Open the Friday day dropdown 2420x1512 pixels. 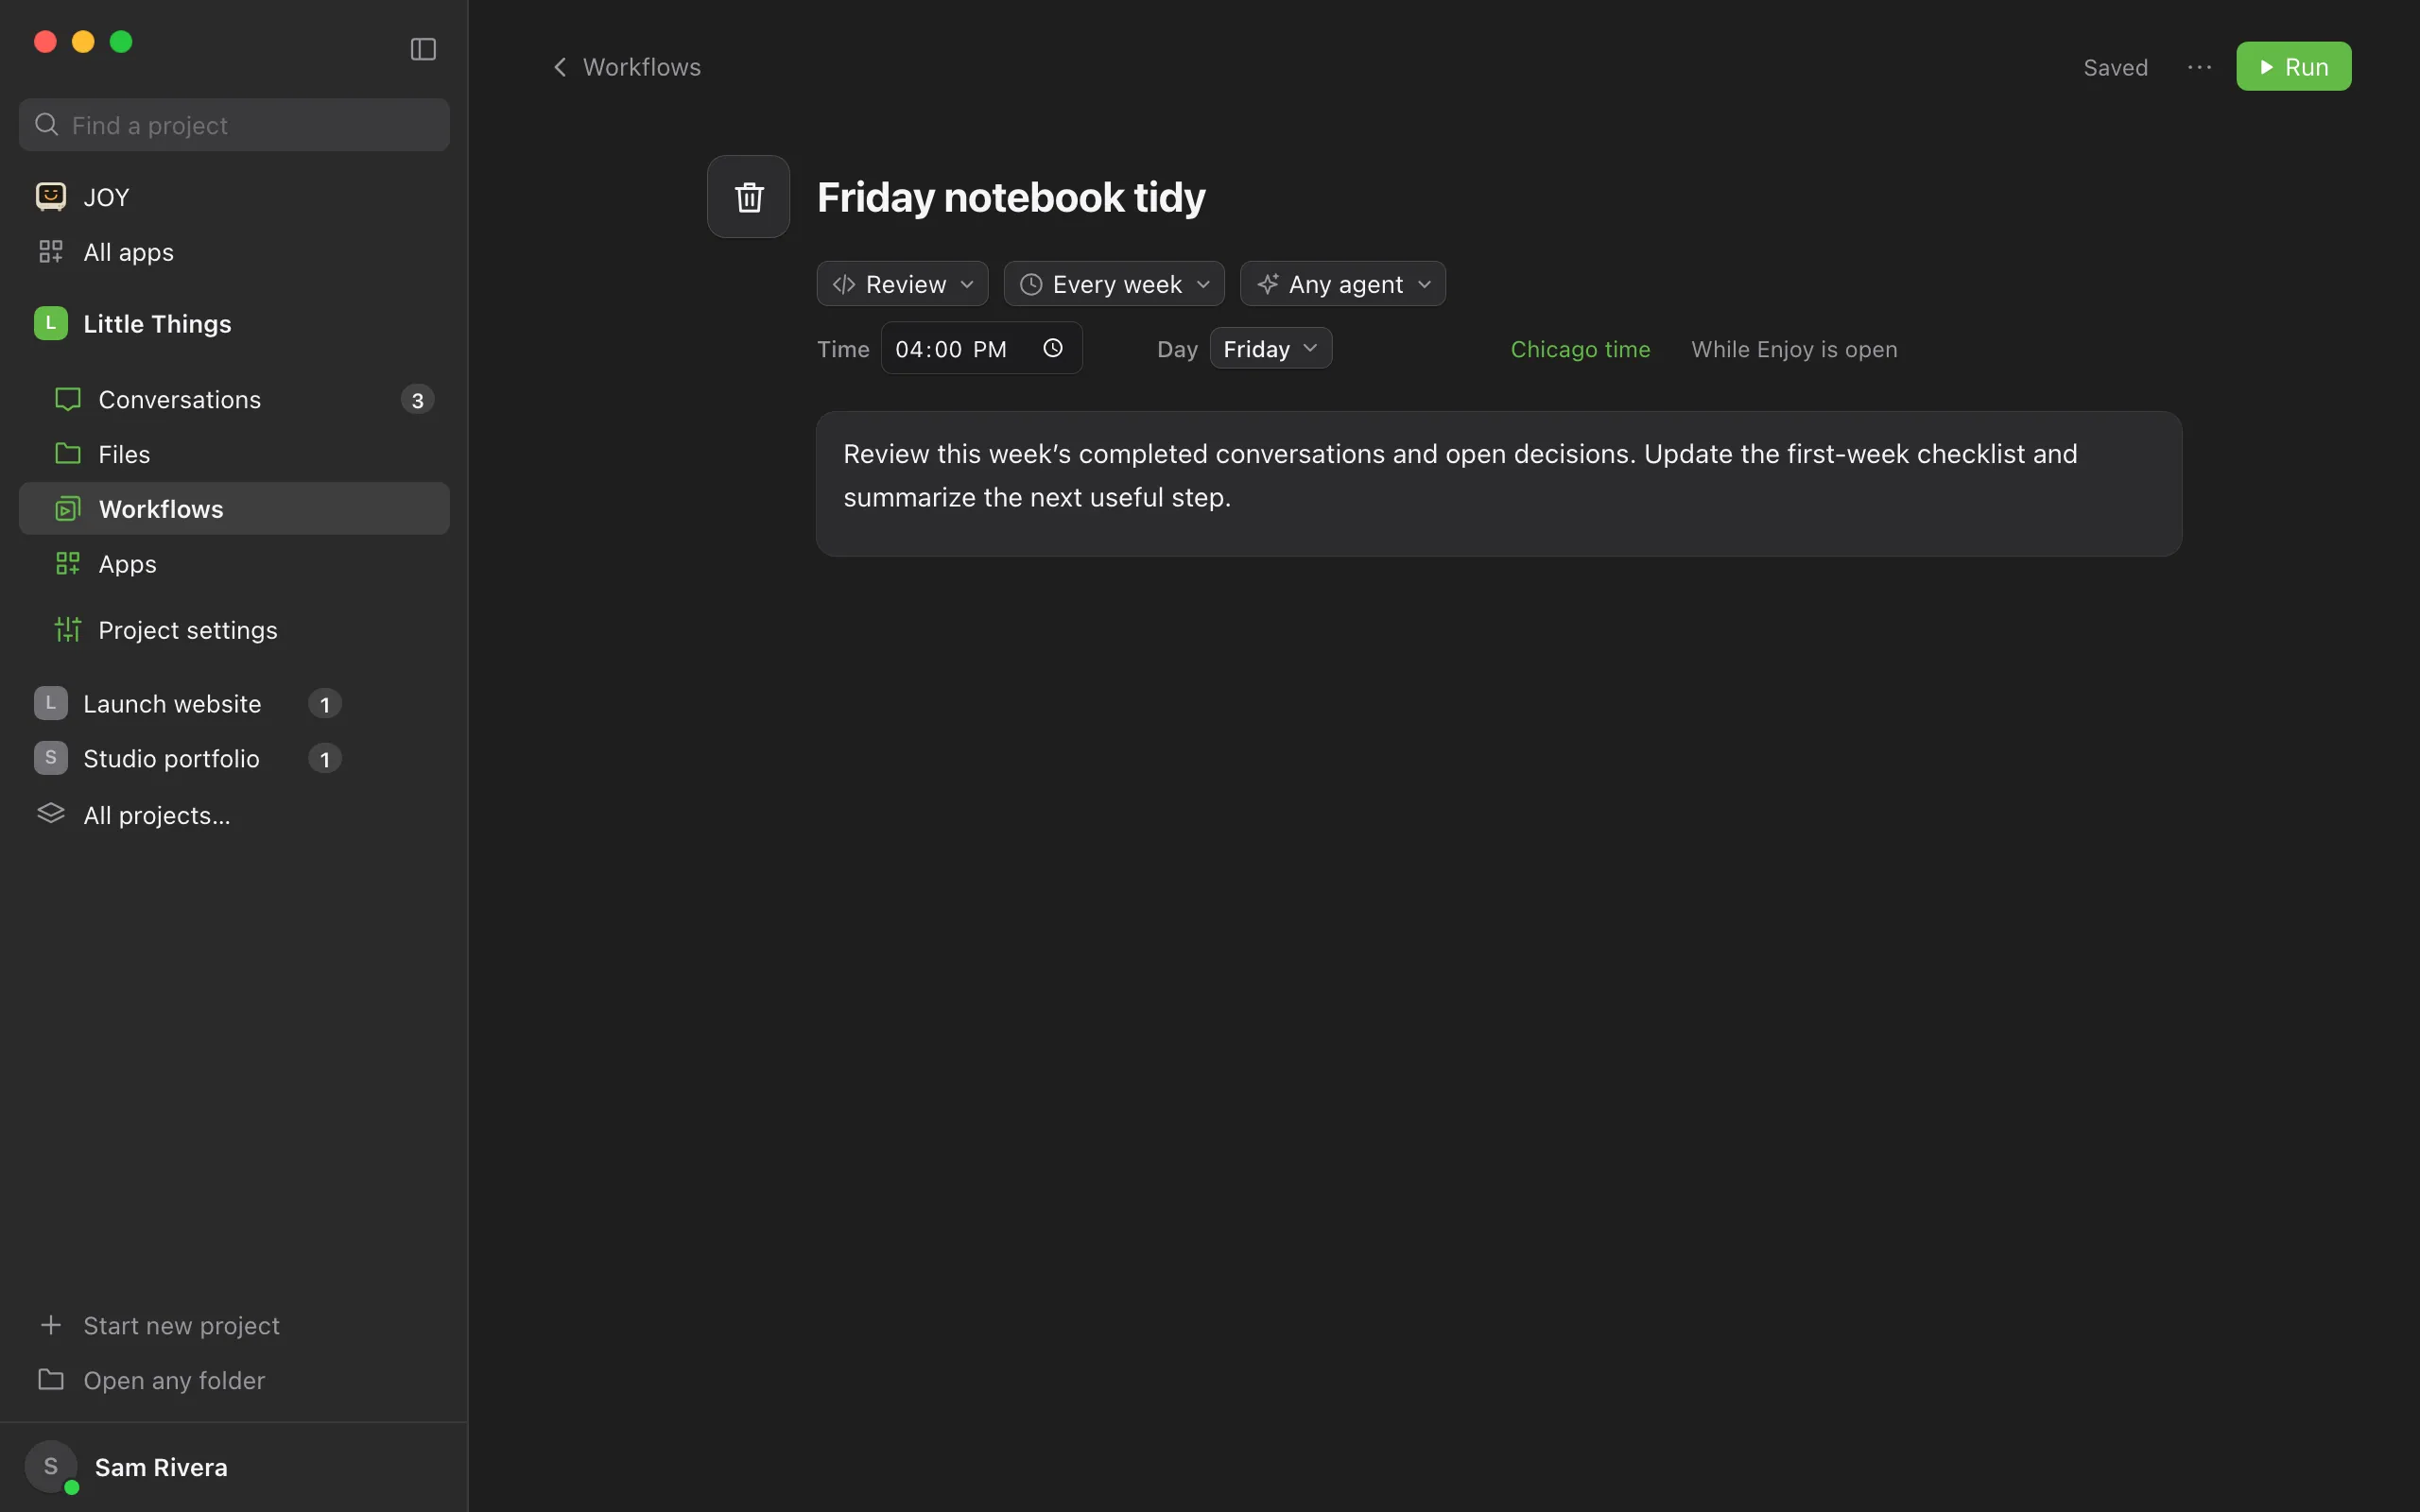point(1271,348)
